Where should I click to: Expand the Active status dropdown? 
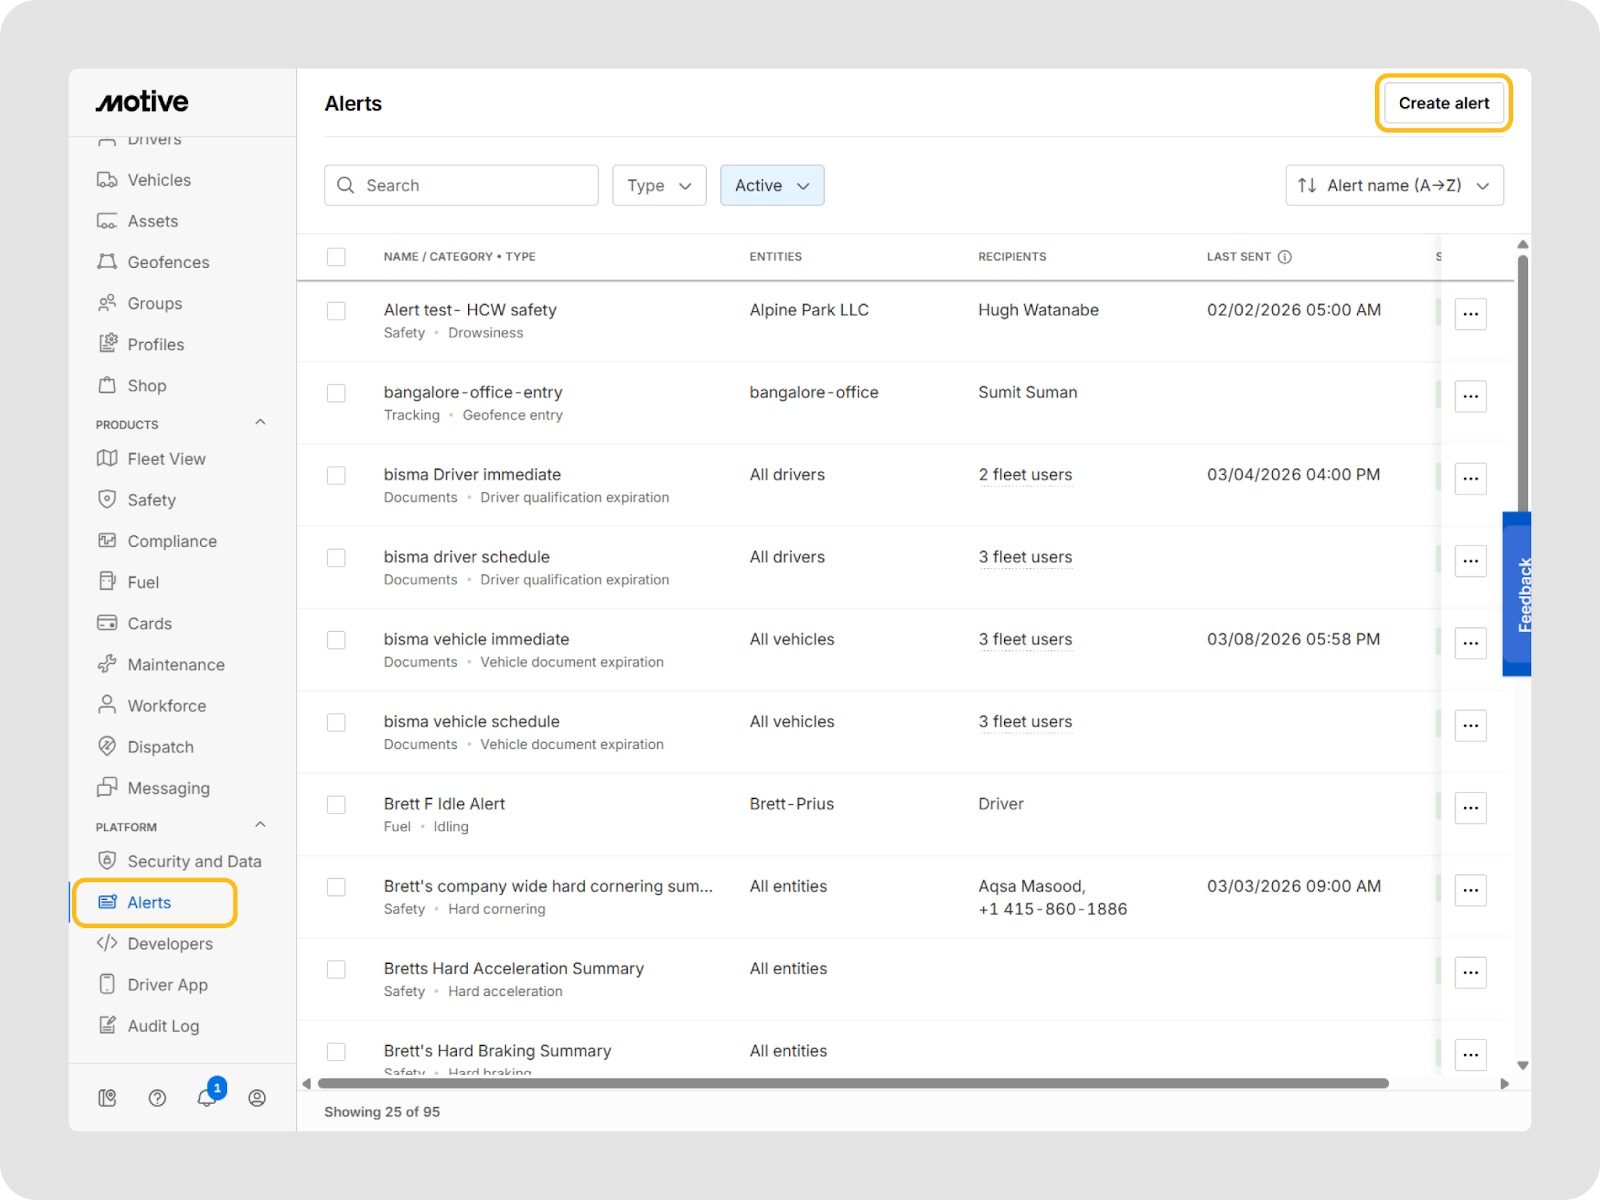tap(772, 186)
